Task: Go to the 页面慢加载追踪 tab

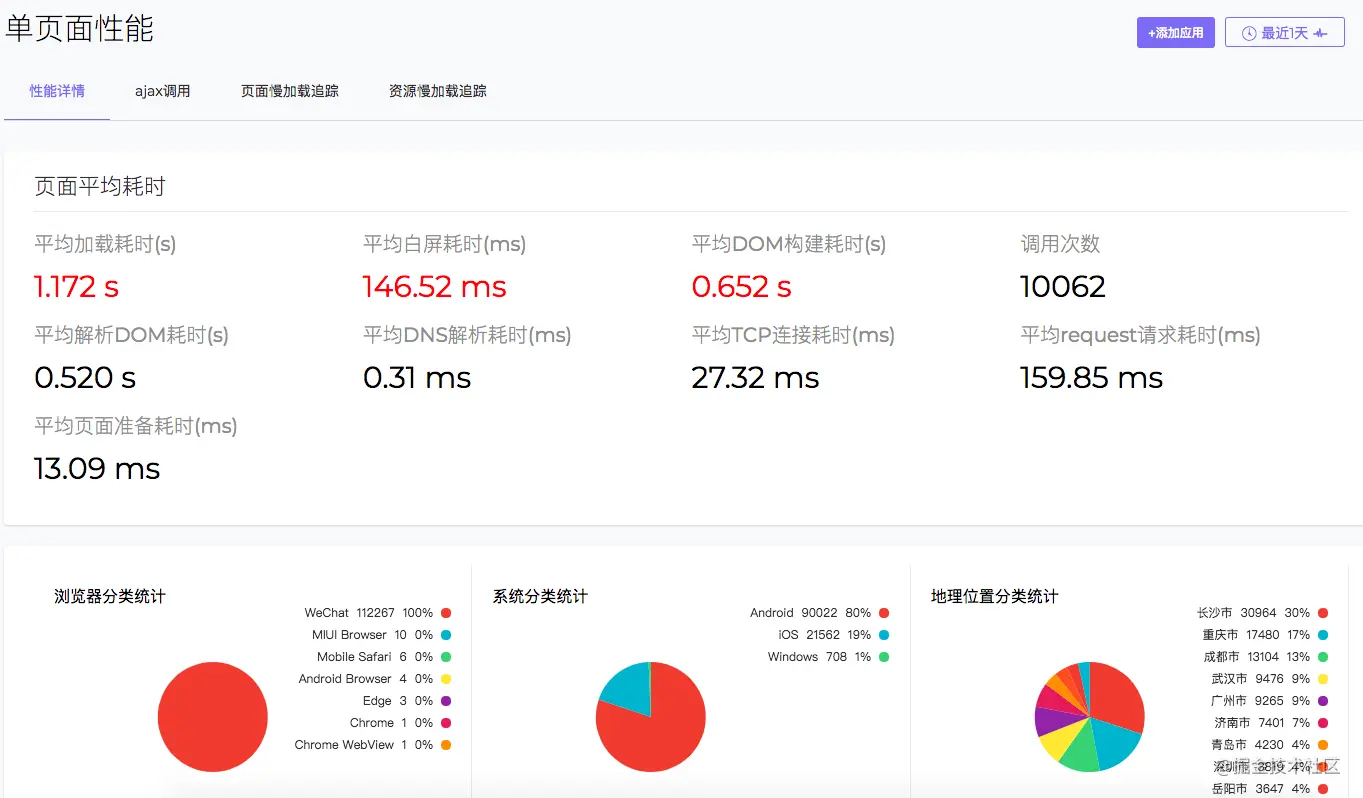Action: [290, 91]
